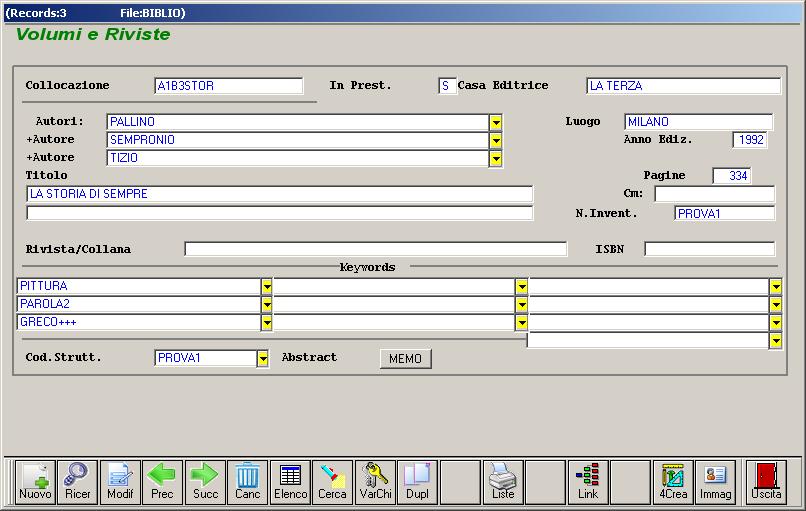The height and width of the screenshot is (511, 806).
Task: Click the File:BIBLIO title bar text
Action: coord(153,13)
